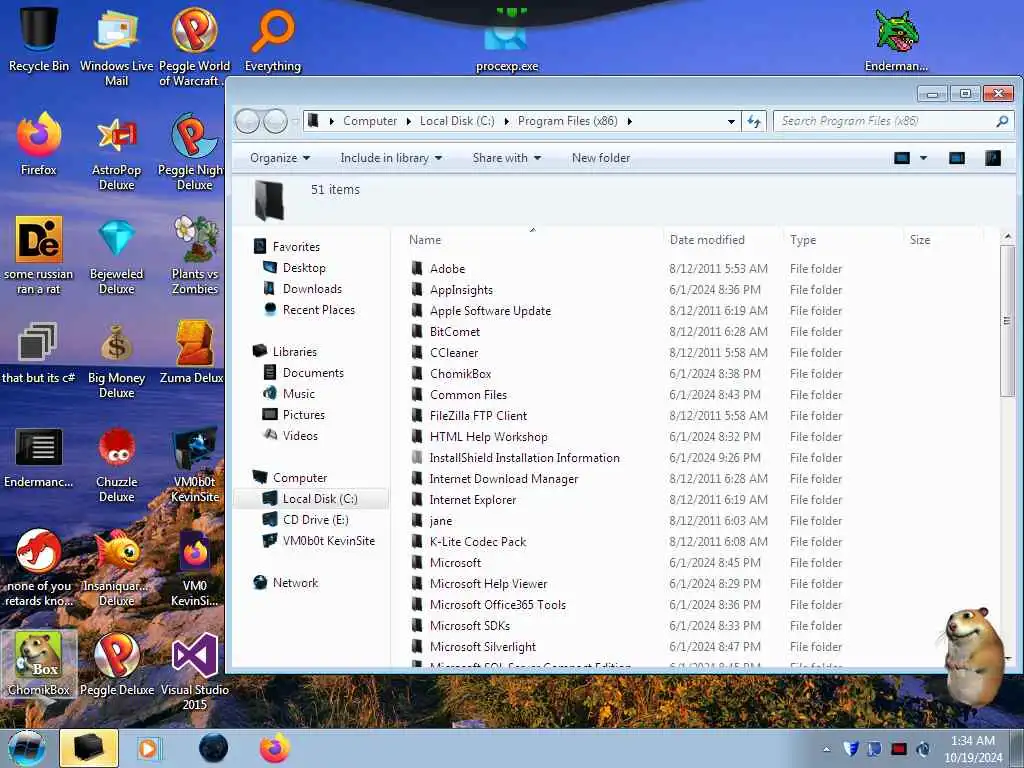Open Insaniquarium Deluxe desktop icon
The image size is (1024, 768).
(x=116, y=568)
